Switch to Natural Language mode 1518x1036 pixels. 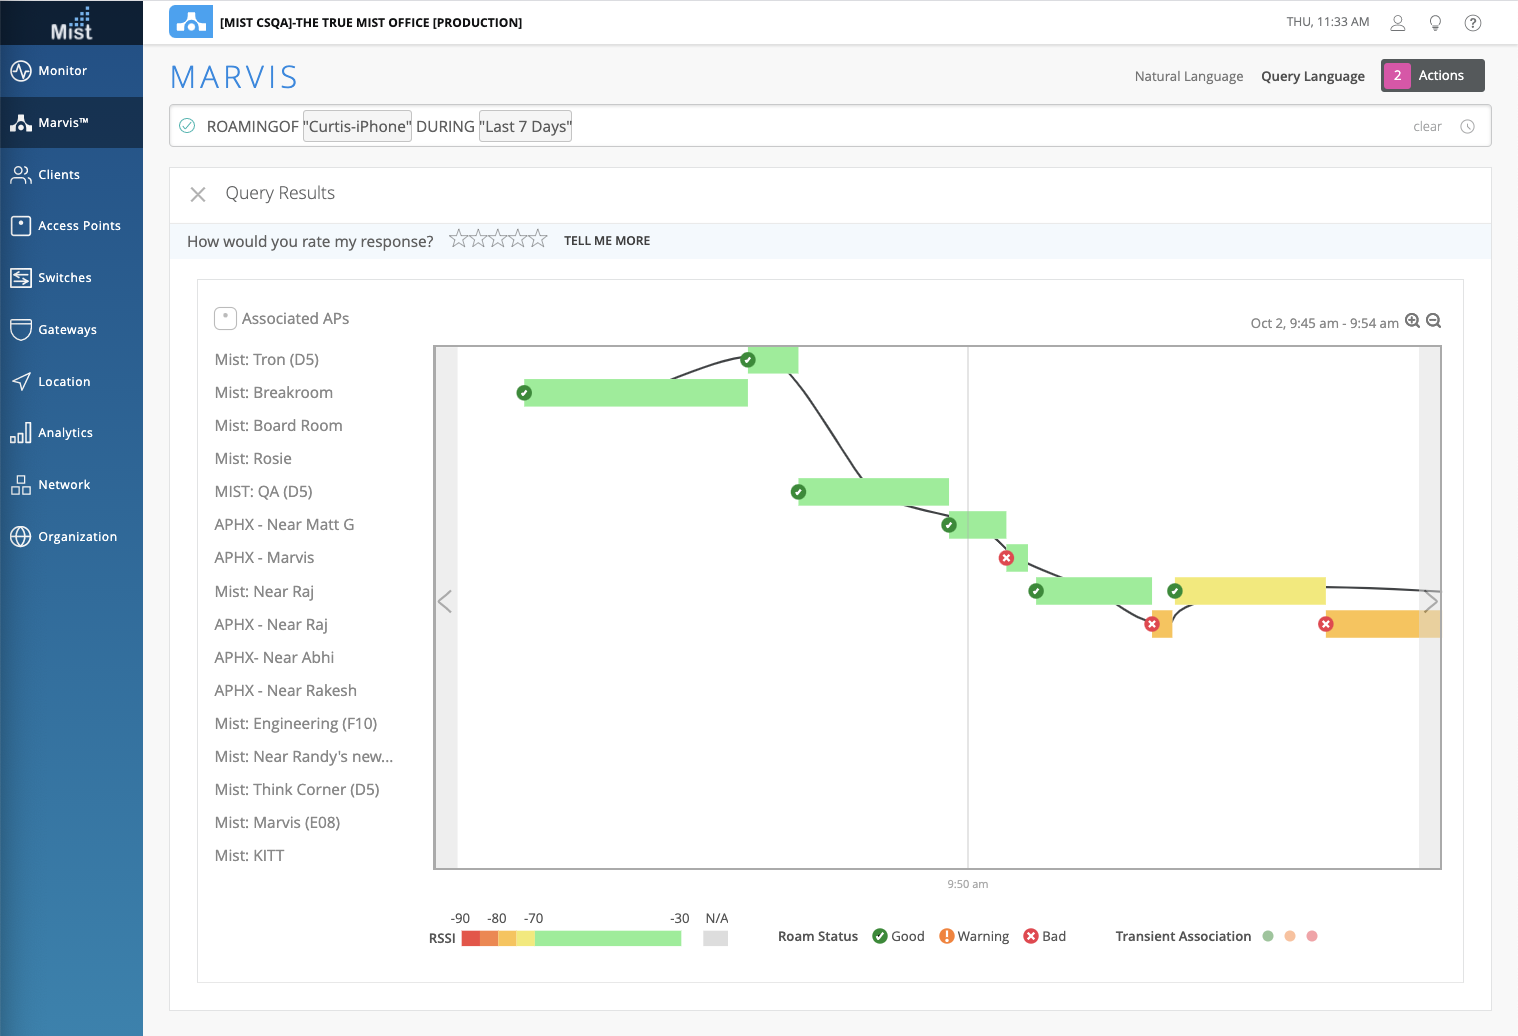click(x=1188, y=76)
